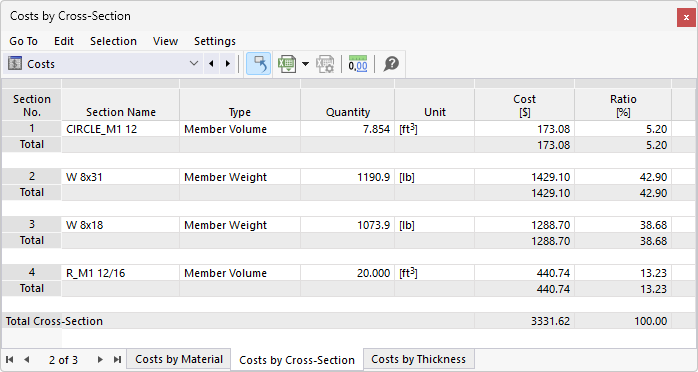Switch to Costs by Thickness tab

point(418,359)
